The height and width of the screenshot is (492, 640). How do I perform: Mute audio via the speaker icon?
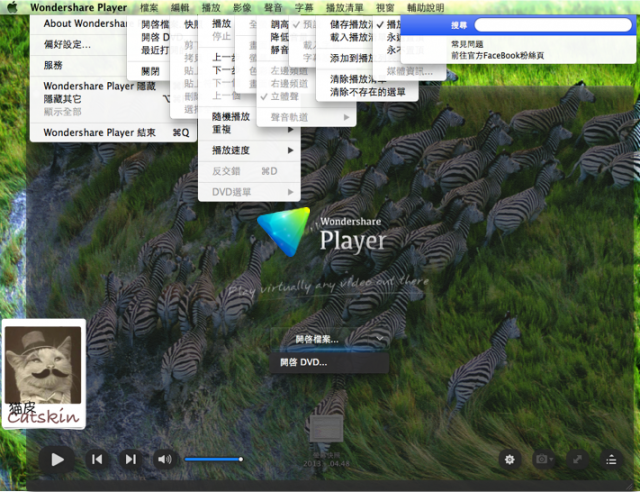[164, 460]
